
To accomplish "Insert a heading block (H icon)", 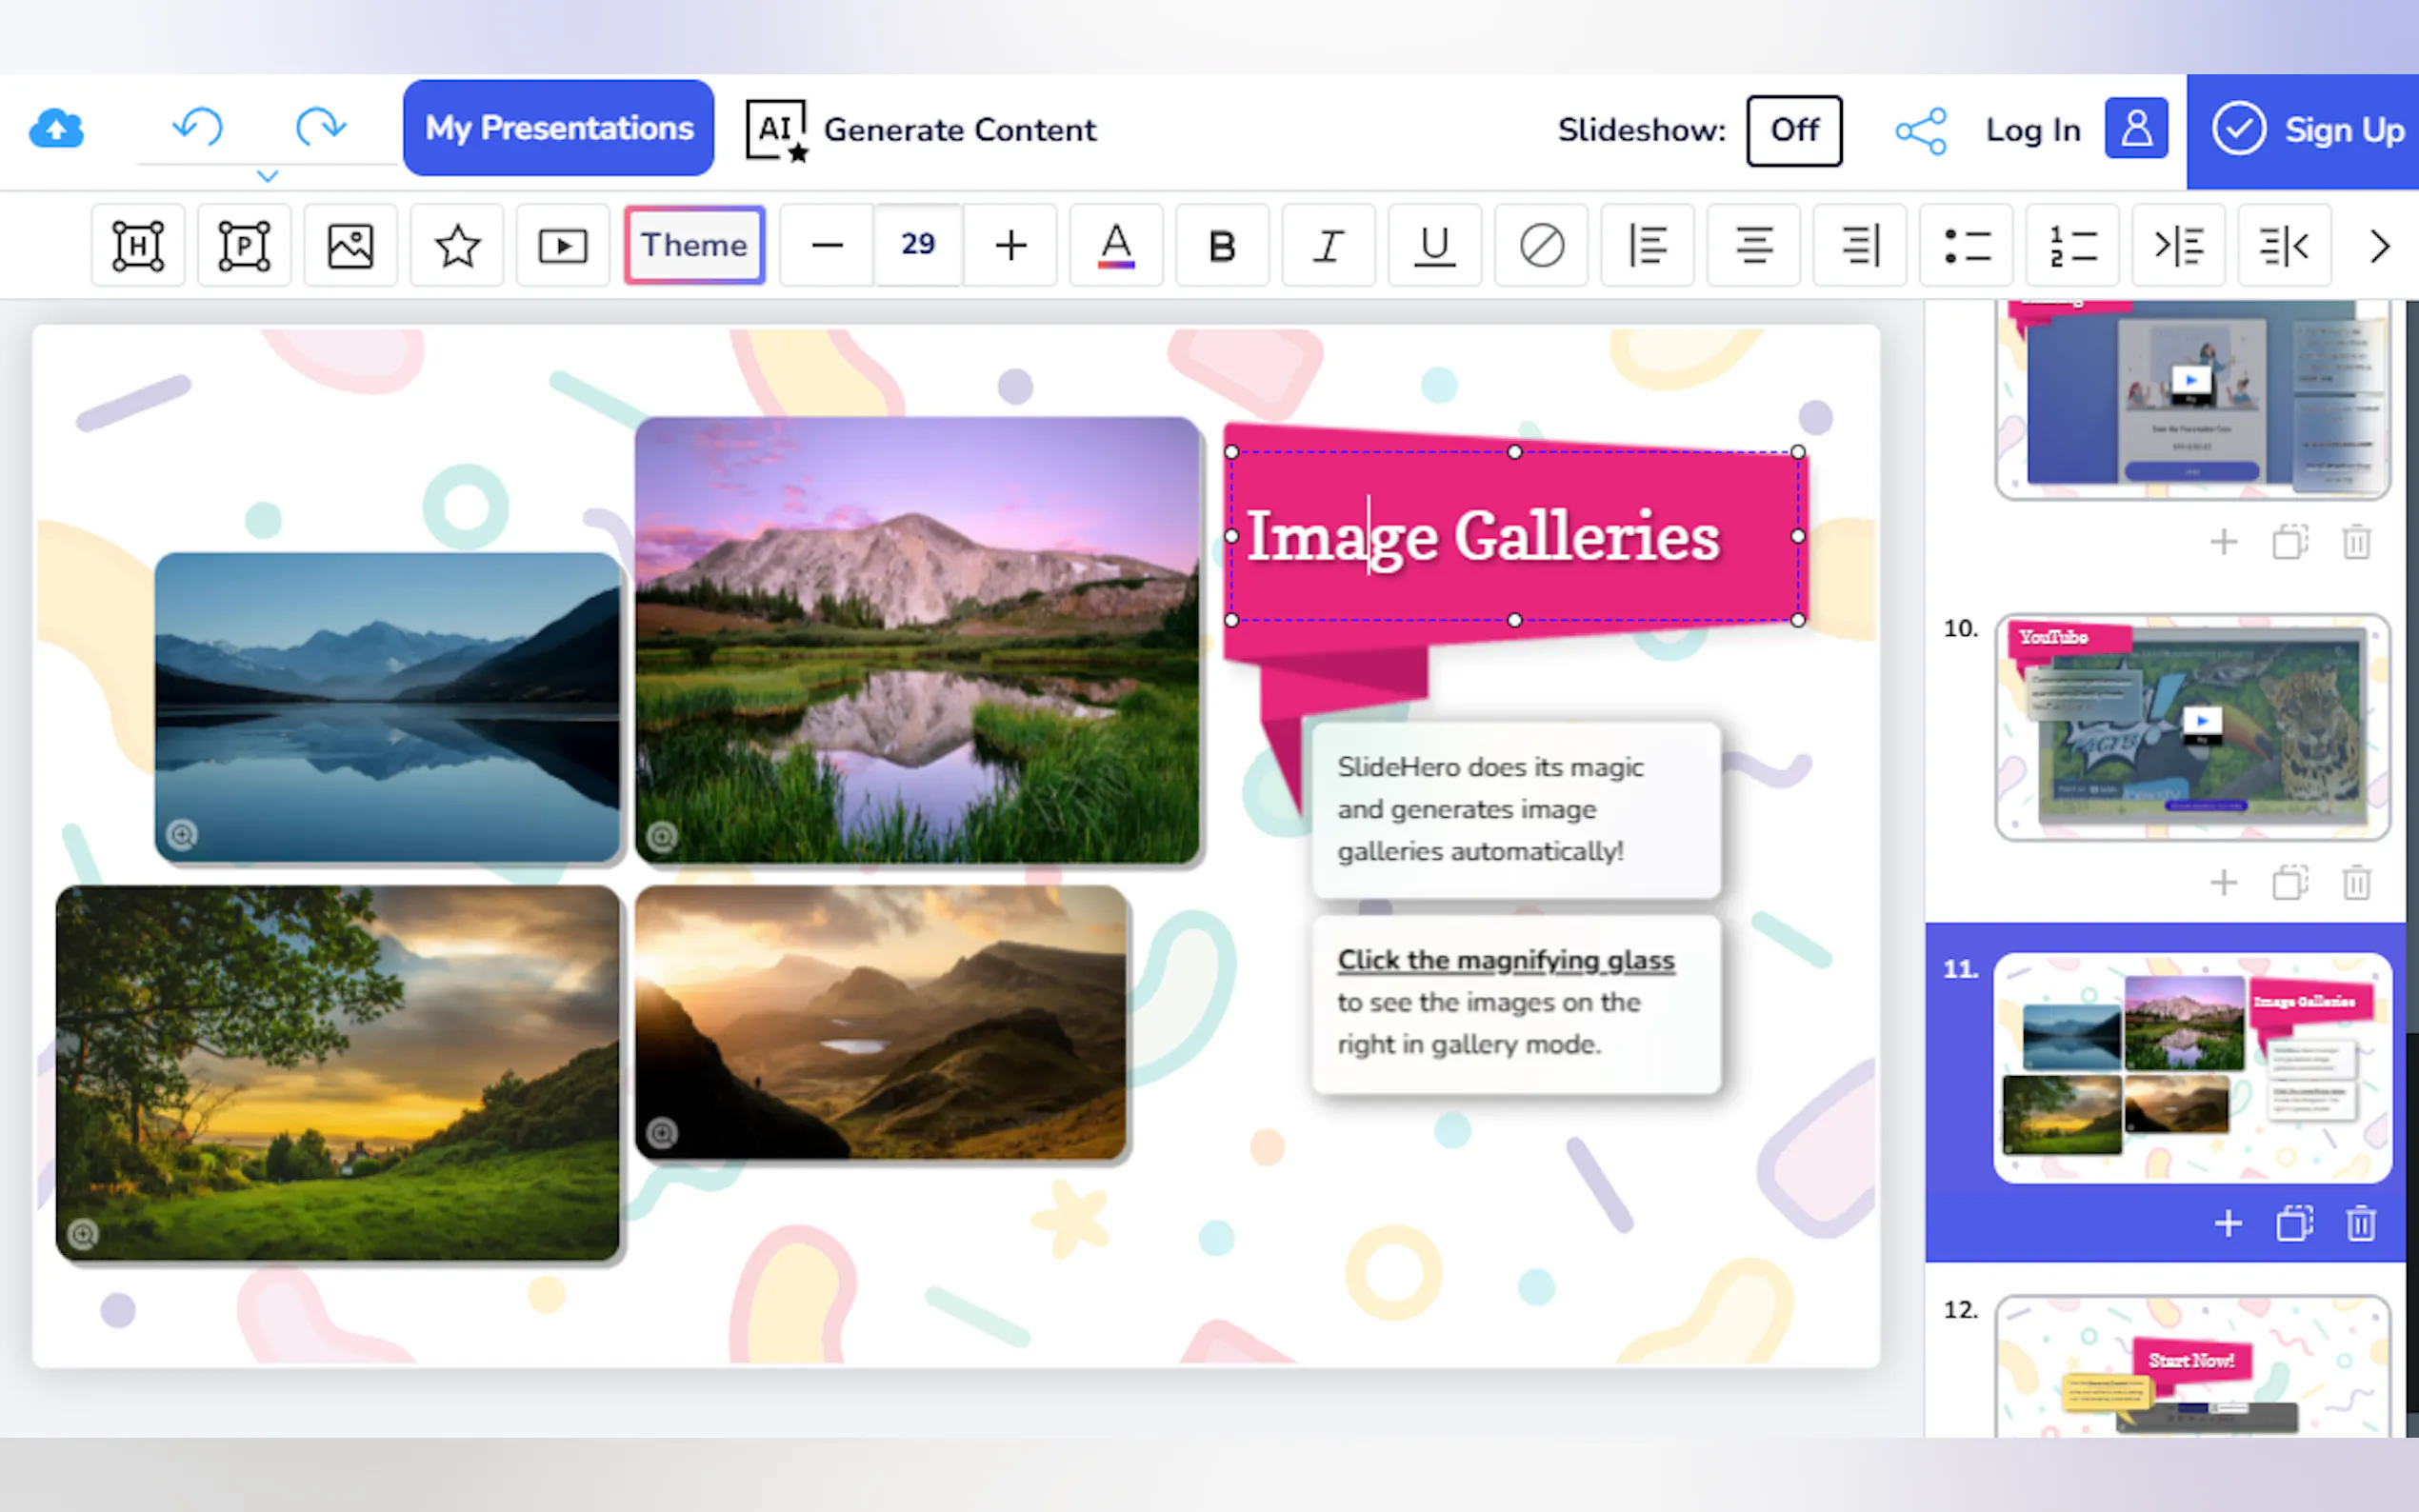I will pyautogui.click(x=138, y=246).
